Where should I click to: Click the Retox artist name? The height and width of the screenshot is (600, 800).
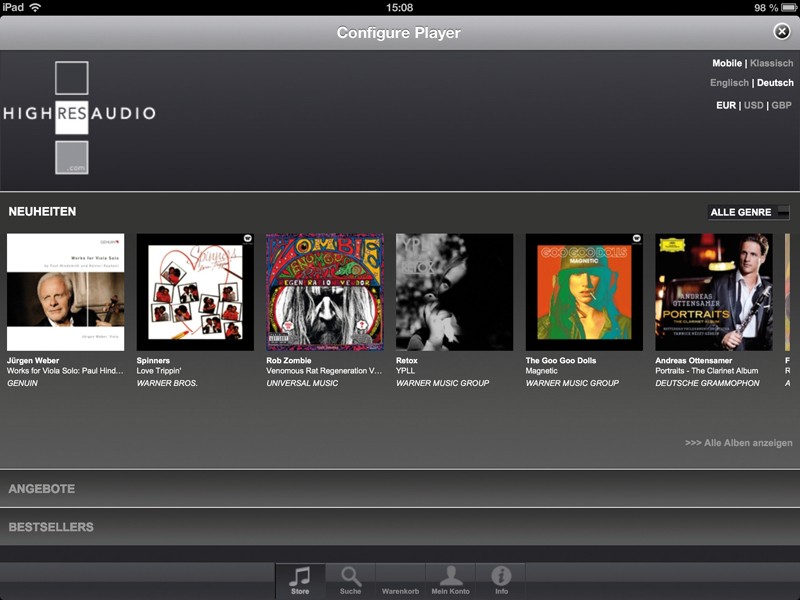[407, 360]
